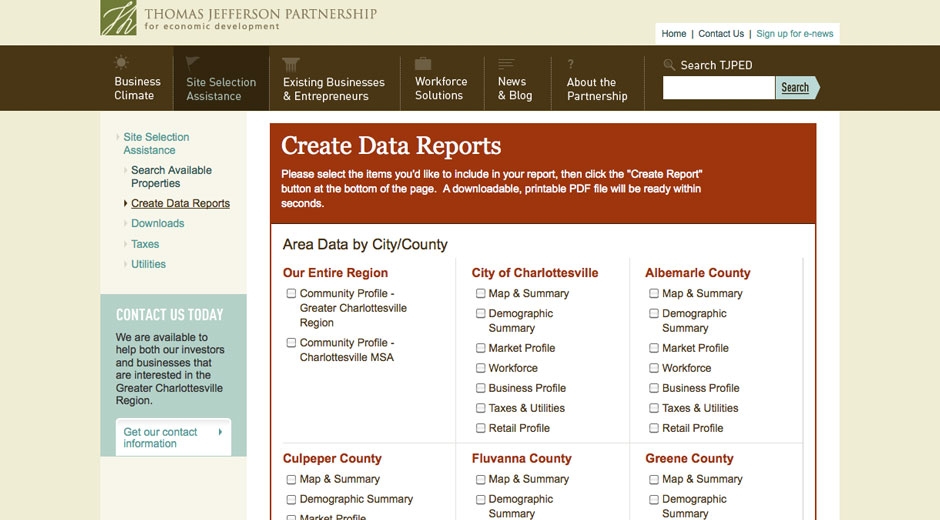
Task: Click Sign up for e-news
Action: pos(795,34)
